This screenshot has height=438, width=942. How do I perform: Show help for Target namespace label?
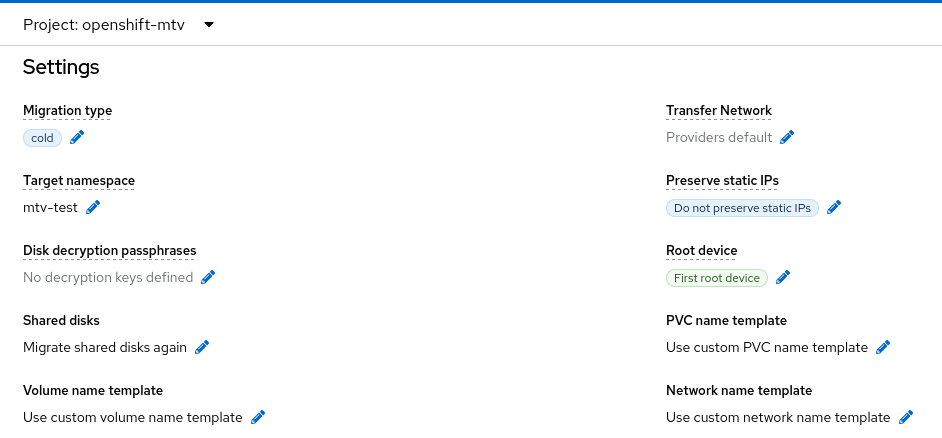[78, 181]
